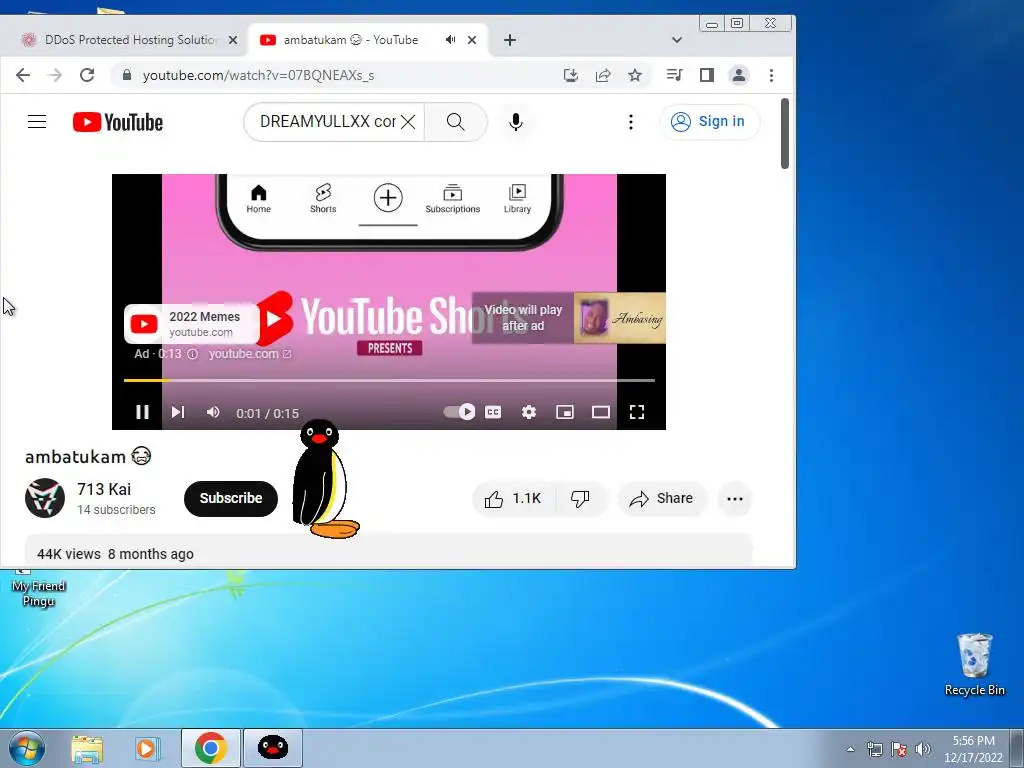Image resolution: width=1024 pixels, height=768 pixels.
Task: Go to the YouTube home logo
Action: click(118, 122)
